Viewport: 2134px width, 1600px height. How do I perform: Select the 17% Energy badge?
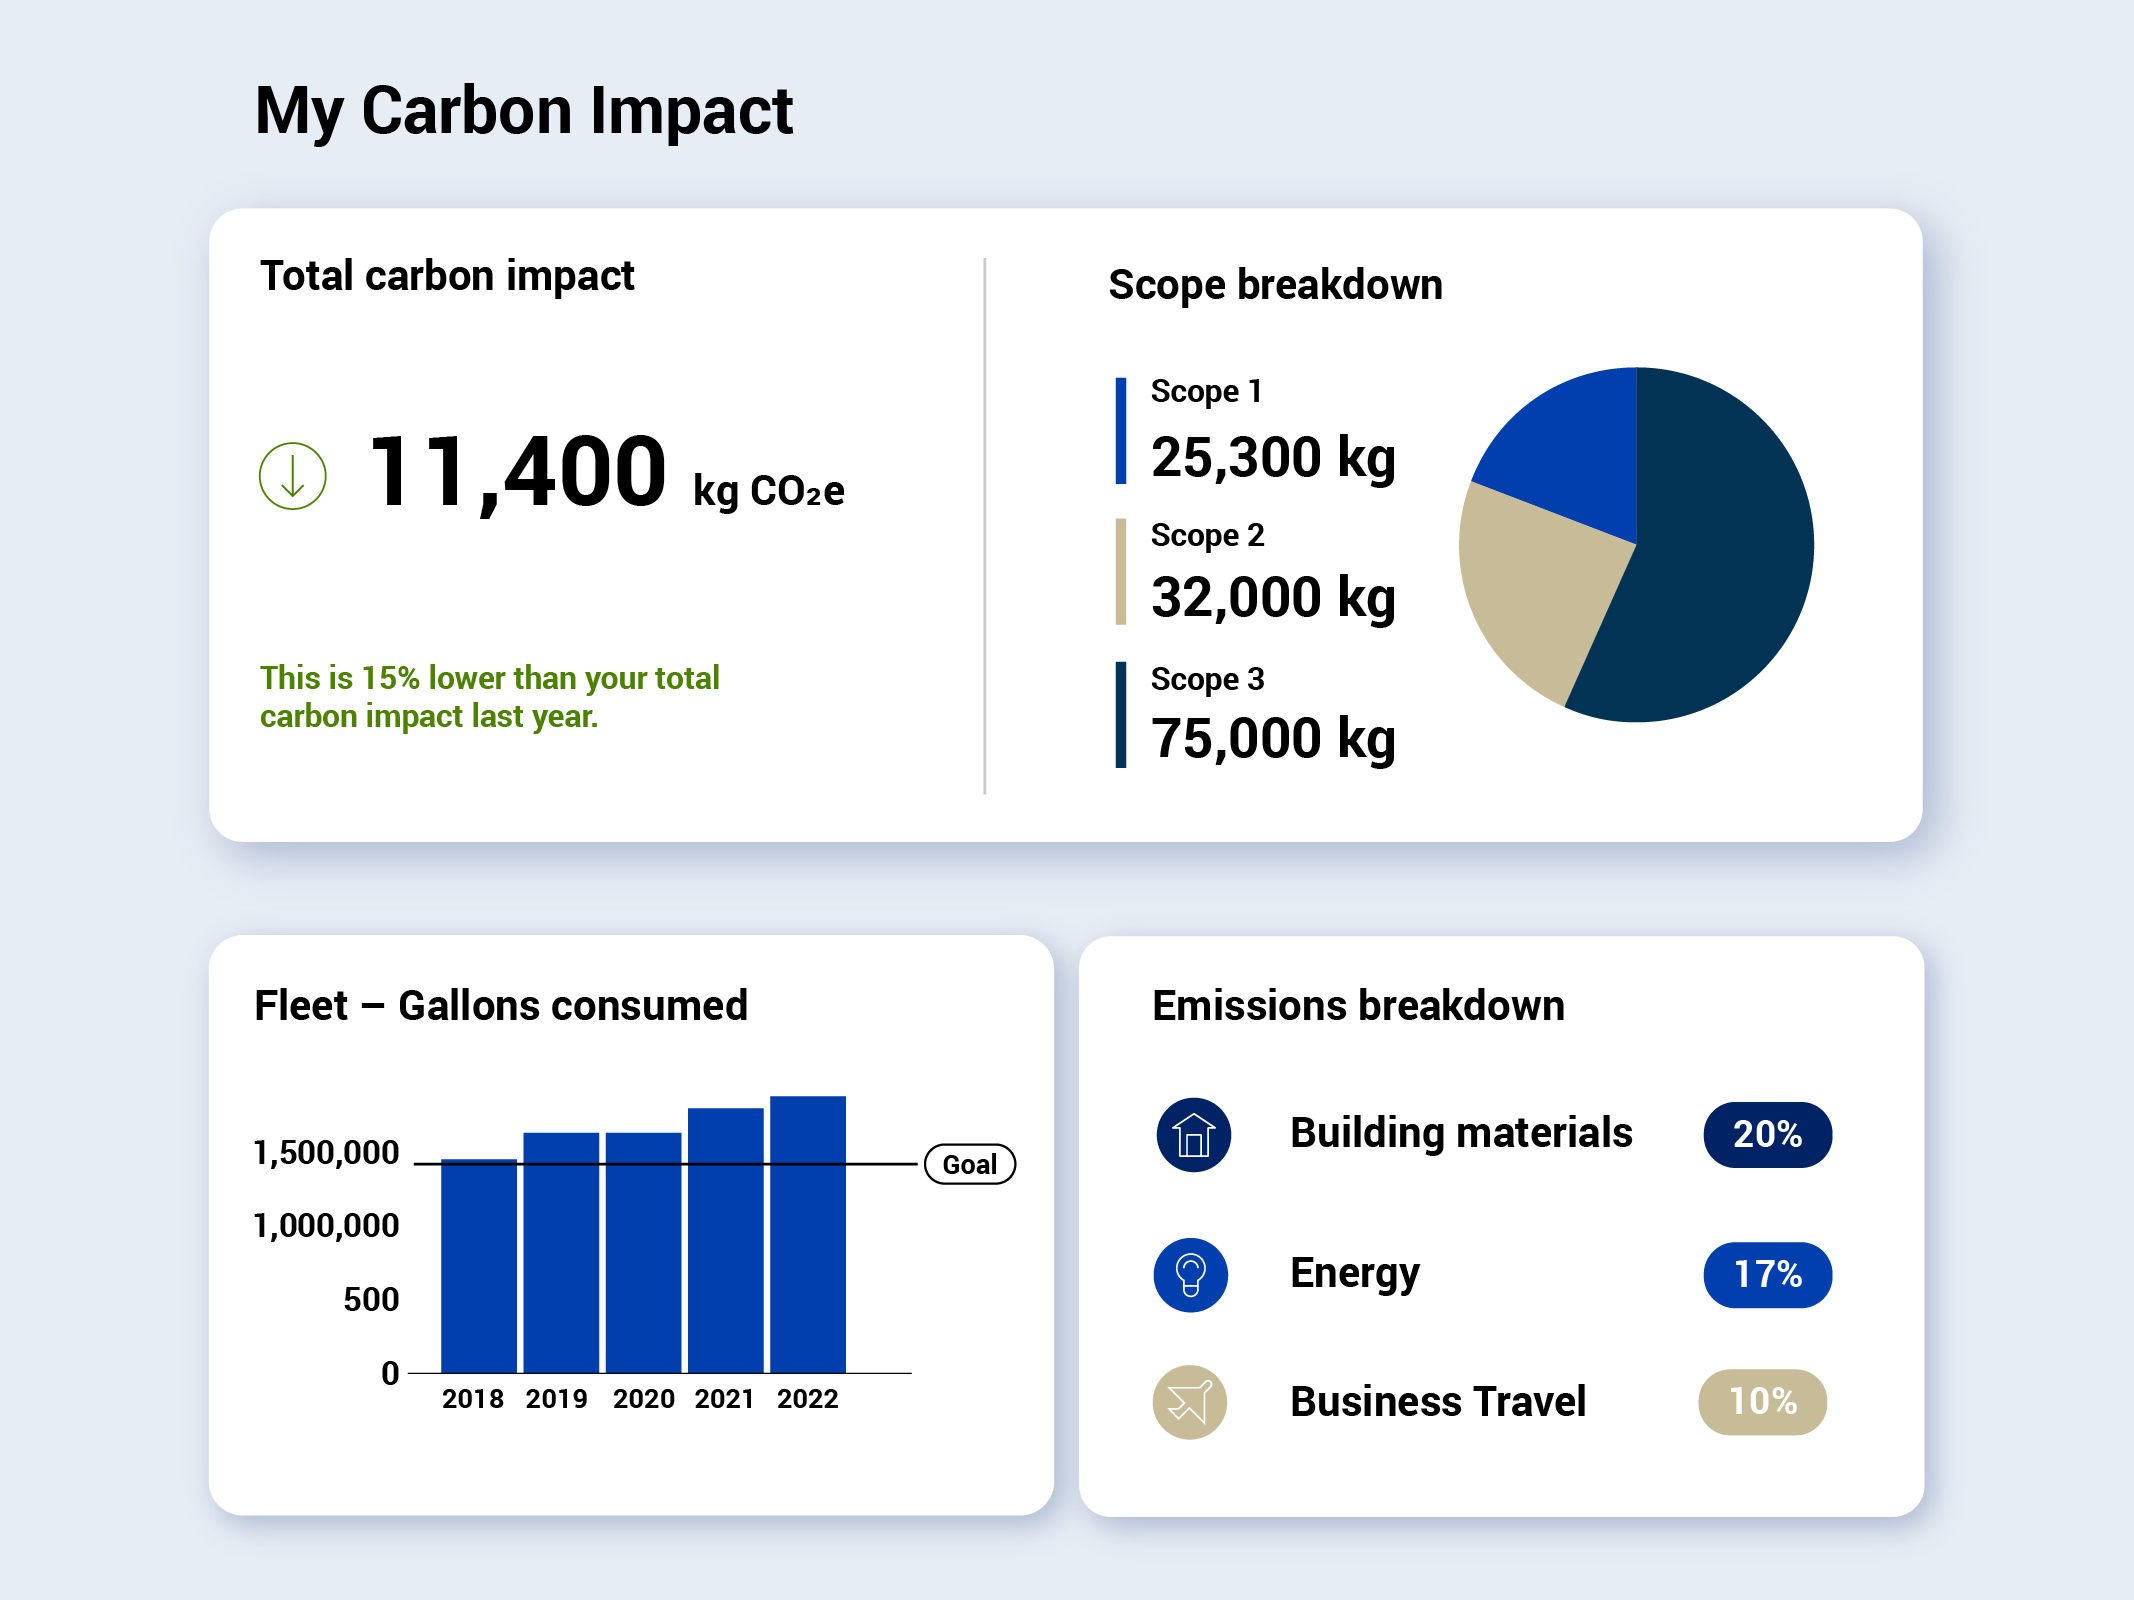tap(1767, 1275)
